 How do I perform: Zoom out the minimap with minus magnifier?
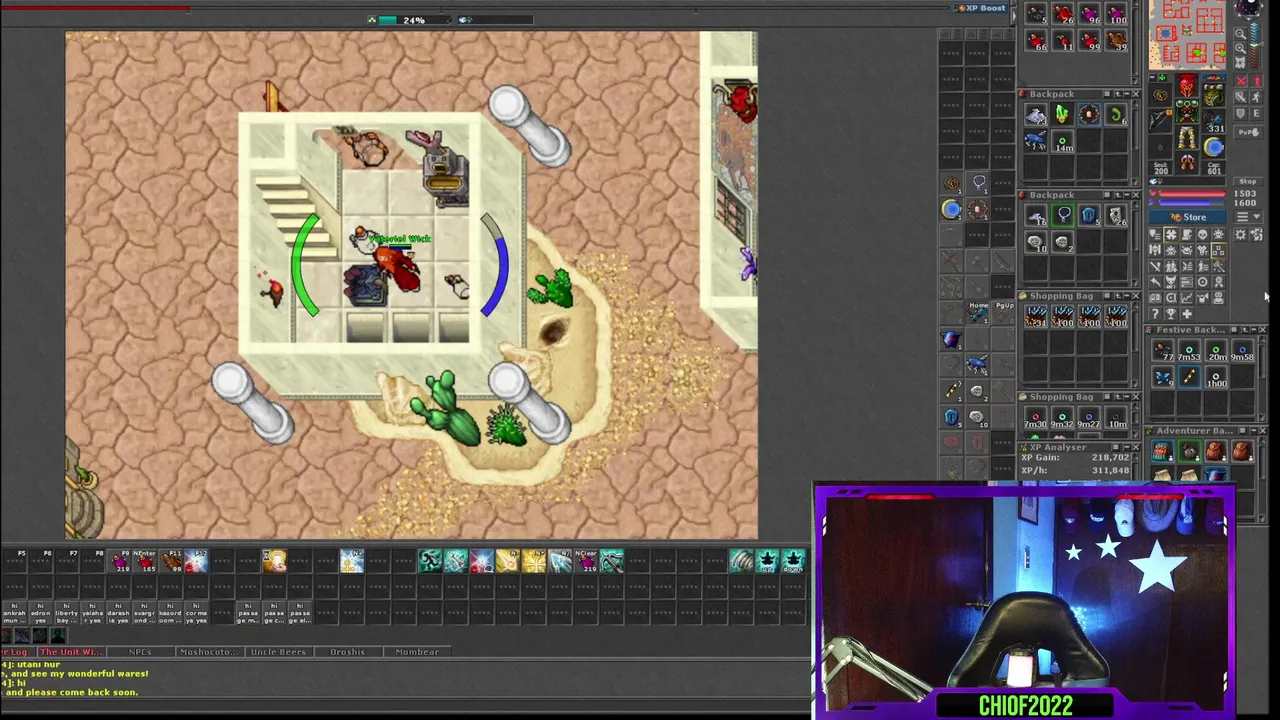pos(1240,34)
